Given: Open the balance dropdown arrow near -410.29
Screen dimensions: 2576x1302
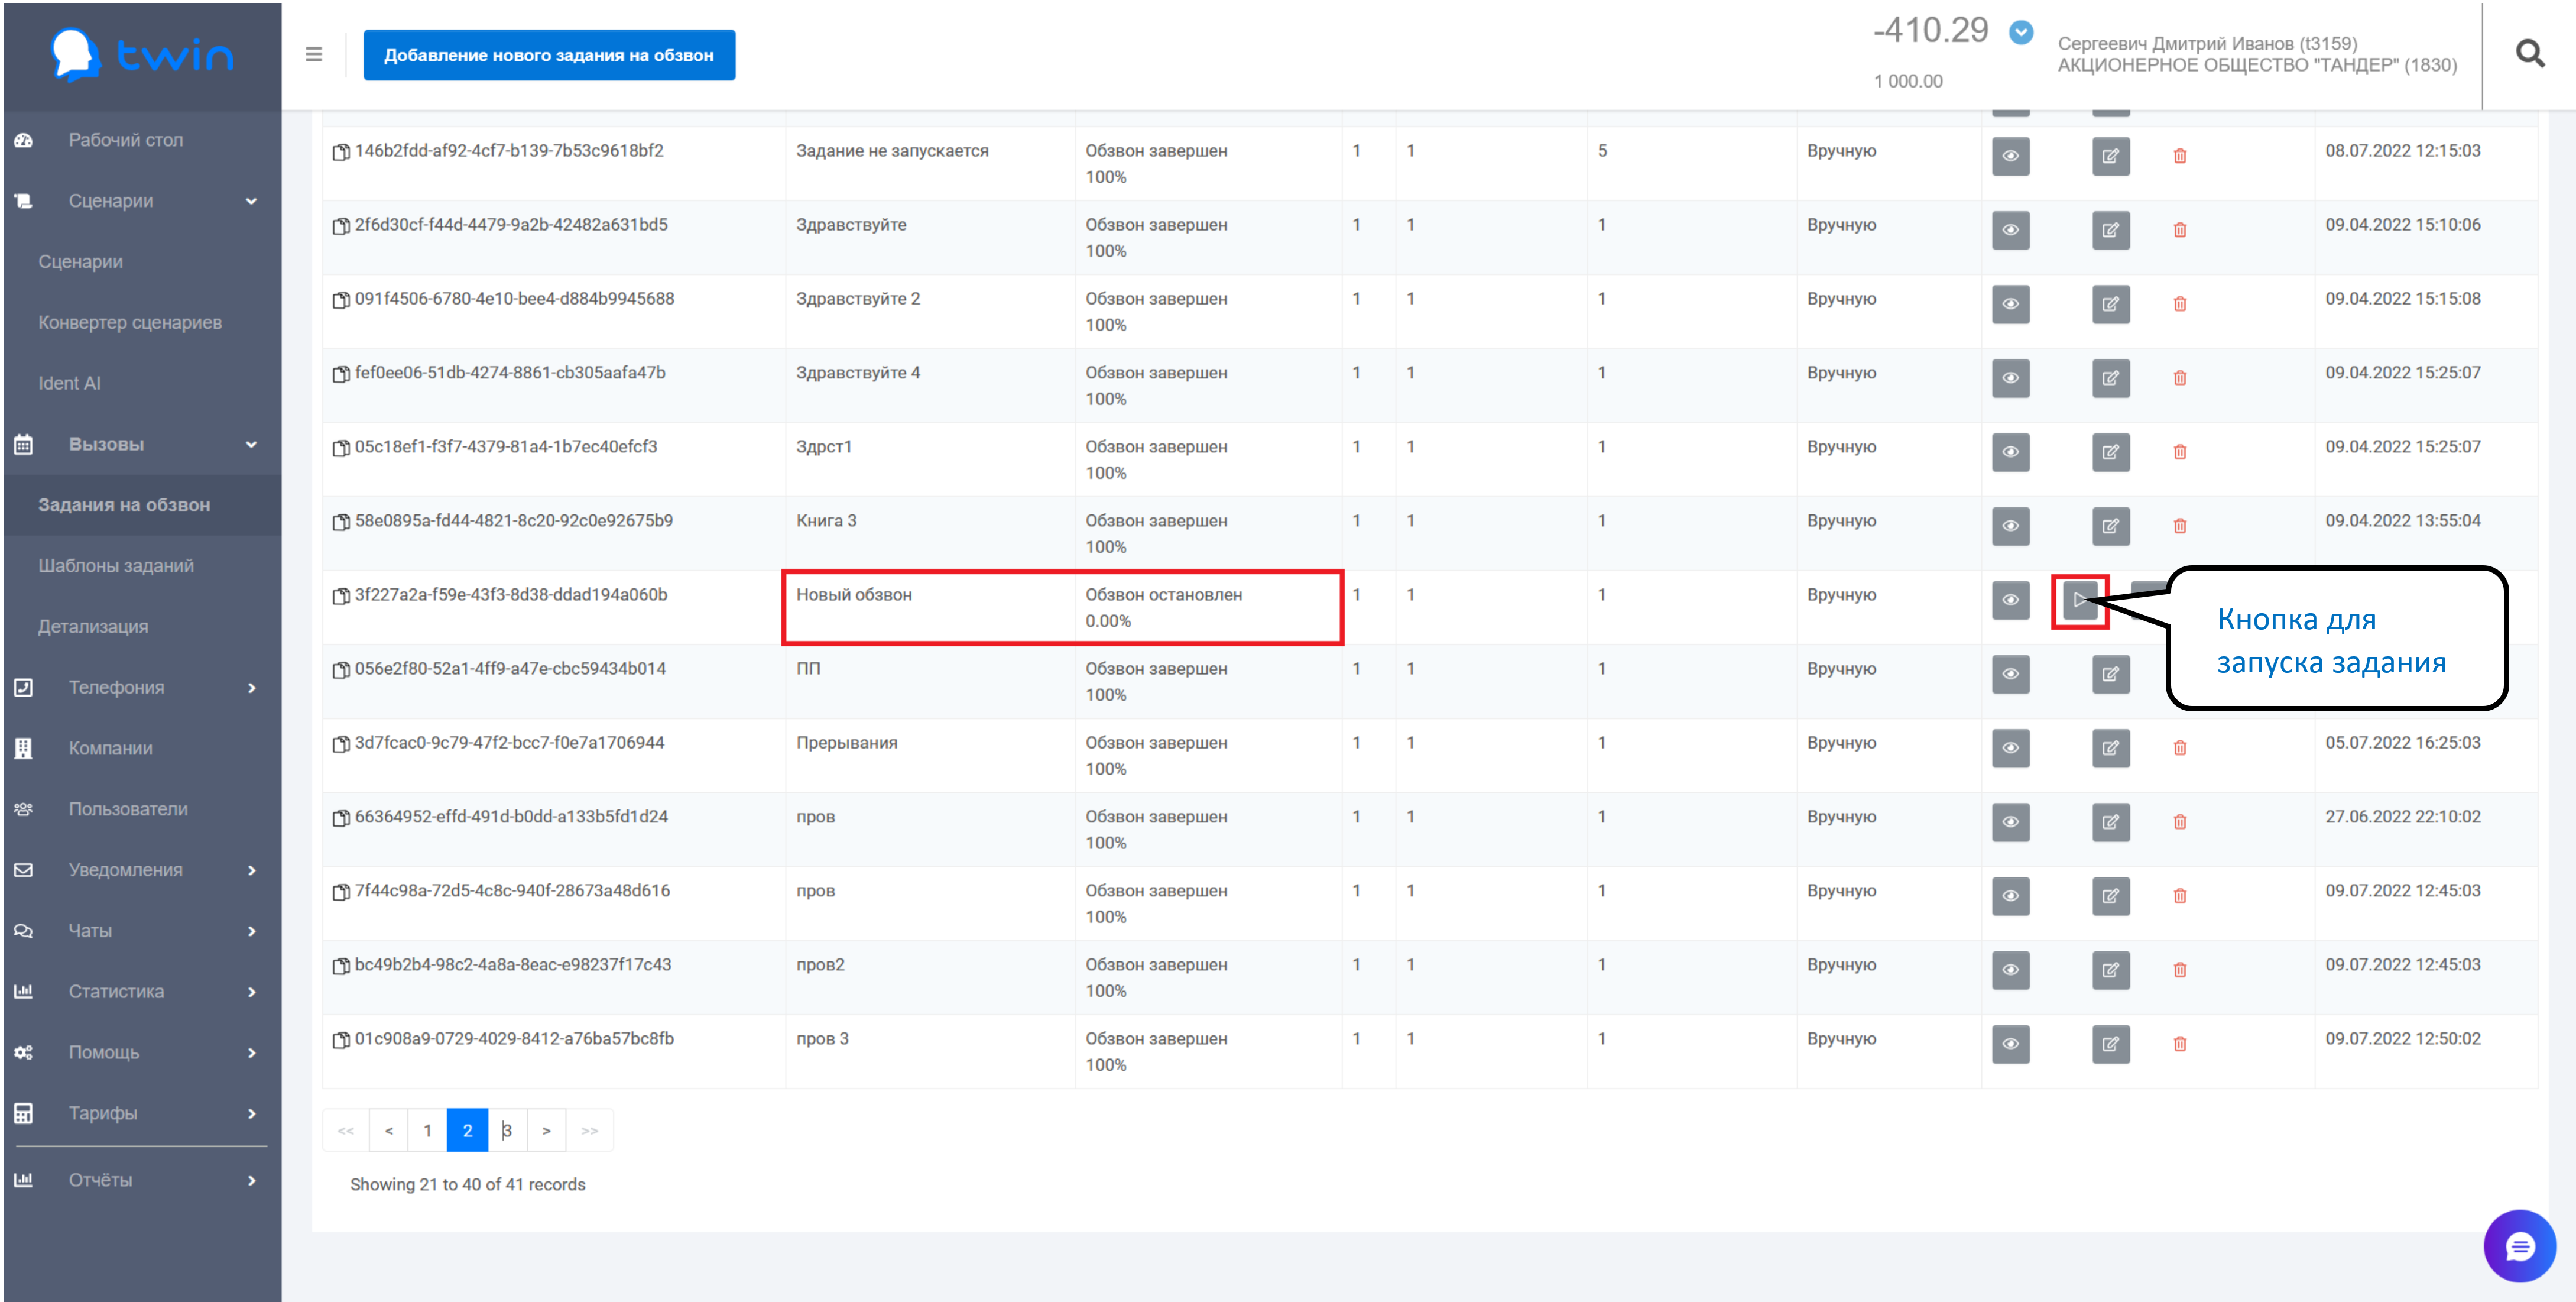Looking at the screenshot, I should click(2020, 32).
